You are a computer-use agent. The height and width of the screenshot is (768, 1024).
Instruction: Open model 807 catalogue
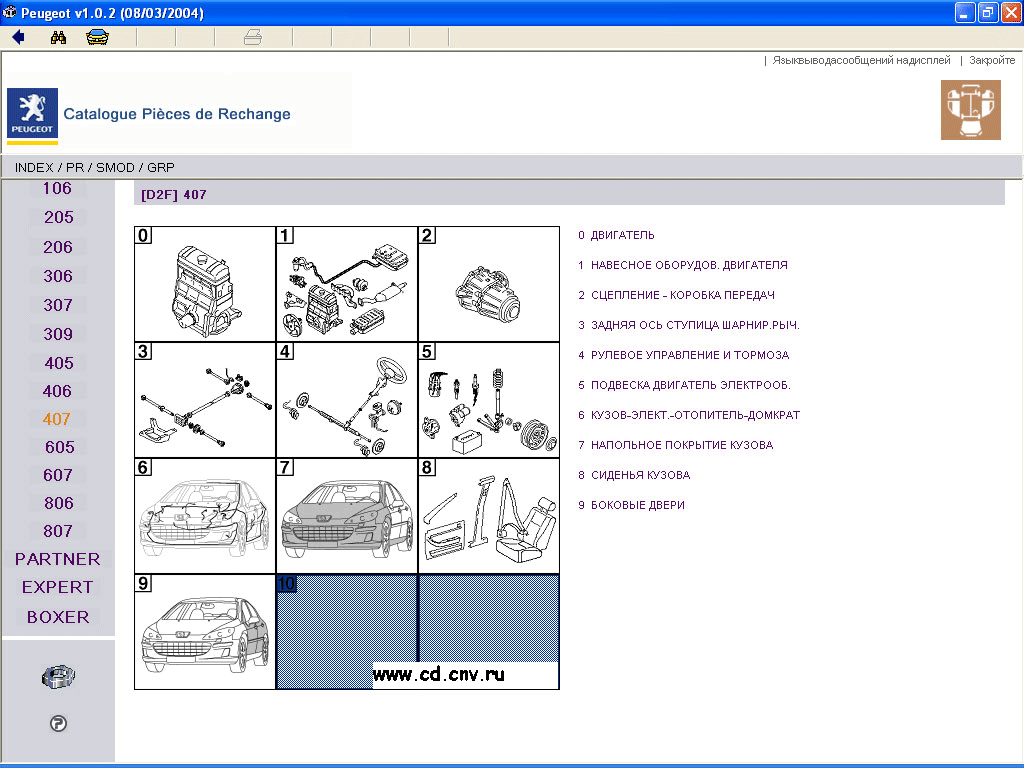[x=57, y=532]
